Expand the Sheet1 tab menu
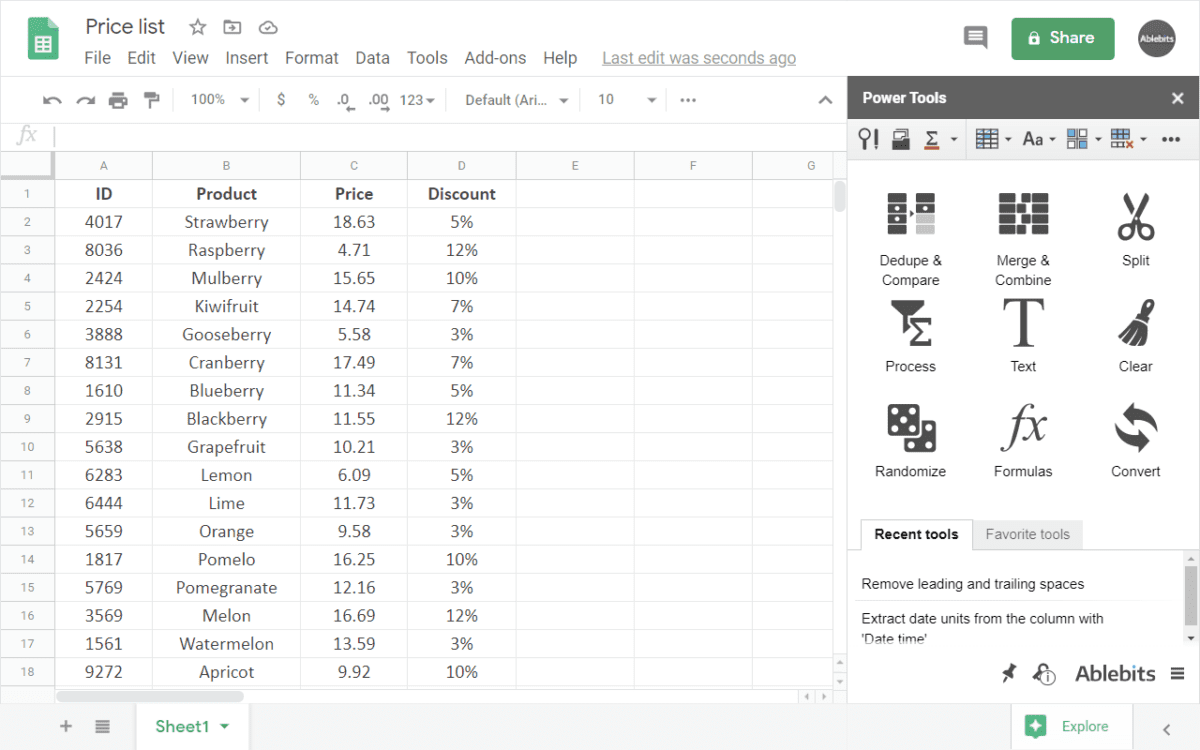This screenshot has height=750, width=1200. (x=224, y=726)
